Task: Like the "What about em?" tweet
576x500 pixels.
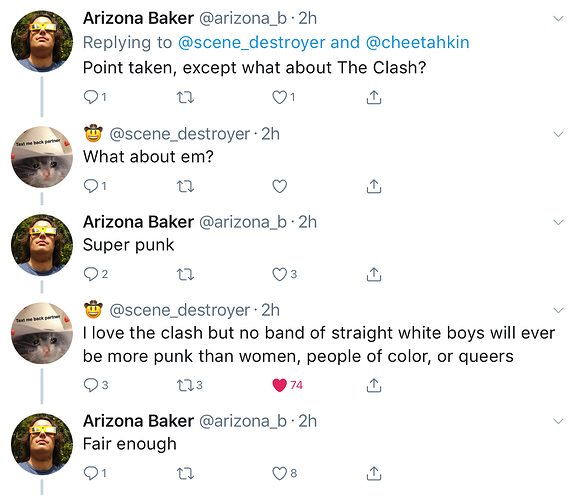Action: [x=280, y=187]
